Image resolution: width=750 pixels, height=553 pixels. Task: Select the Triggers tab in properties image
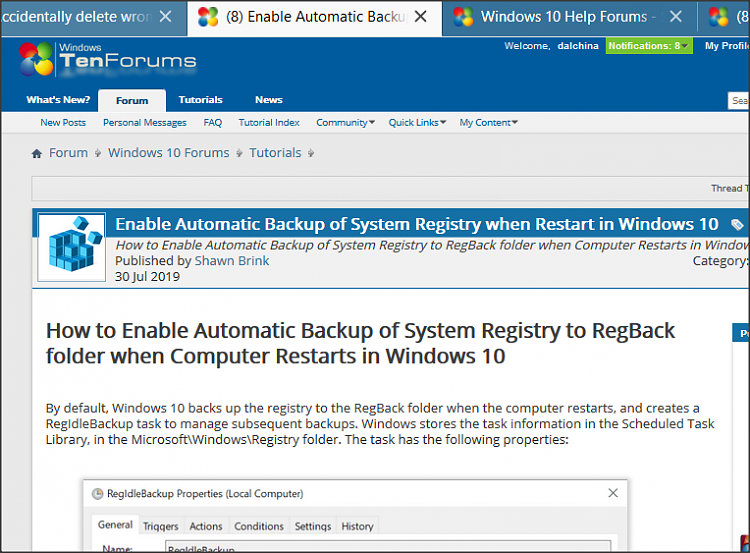[x=161, y=526]
